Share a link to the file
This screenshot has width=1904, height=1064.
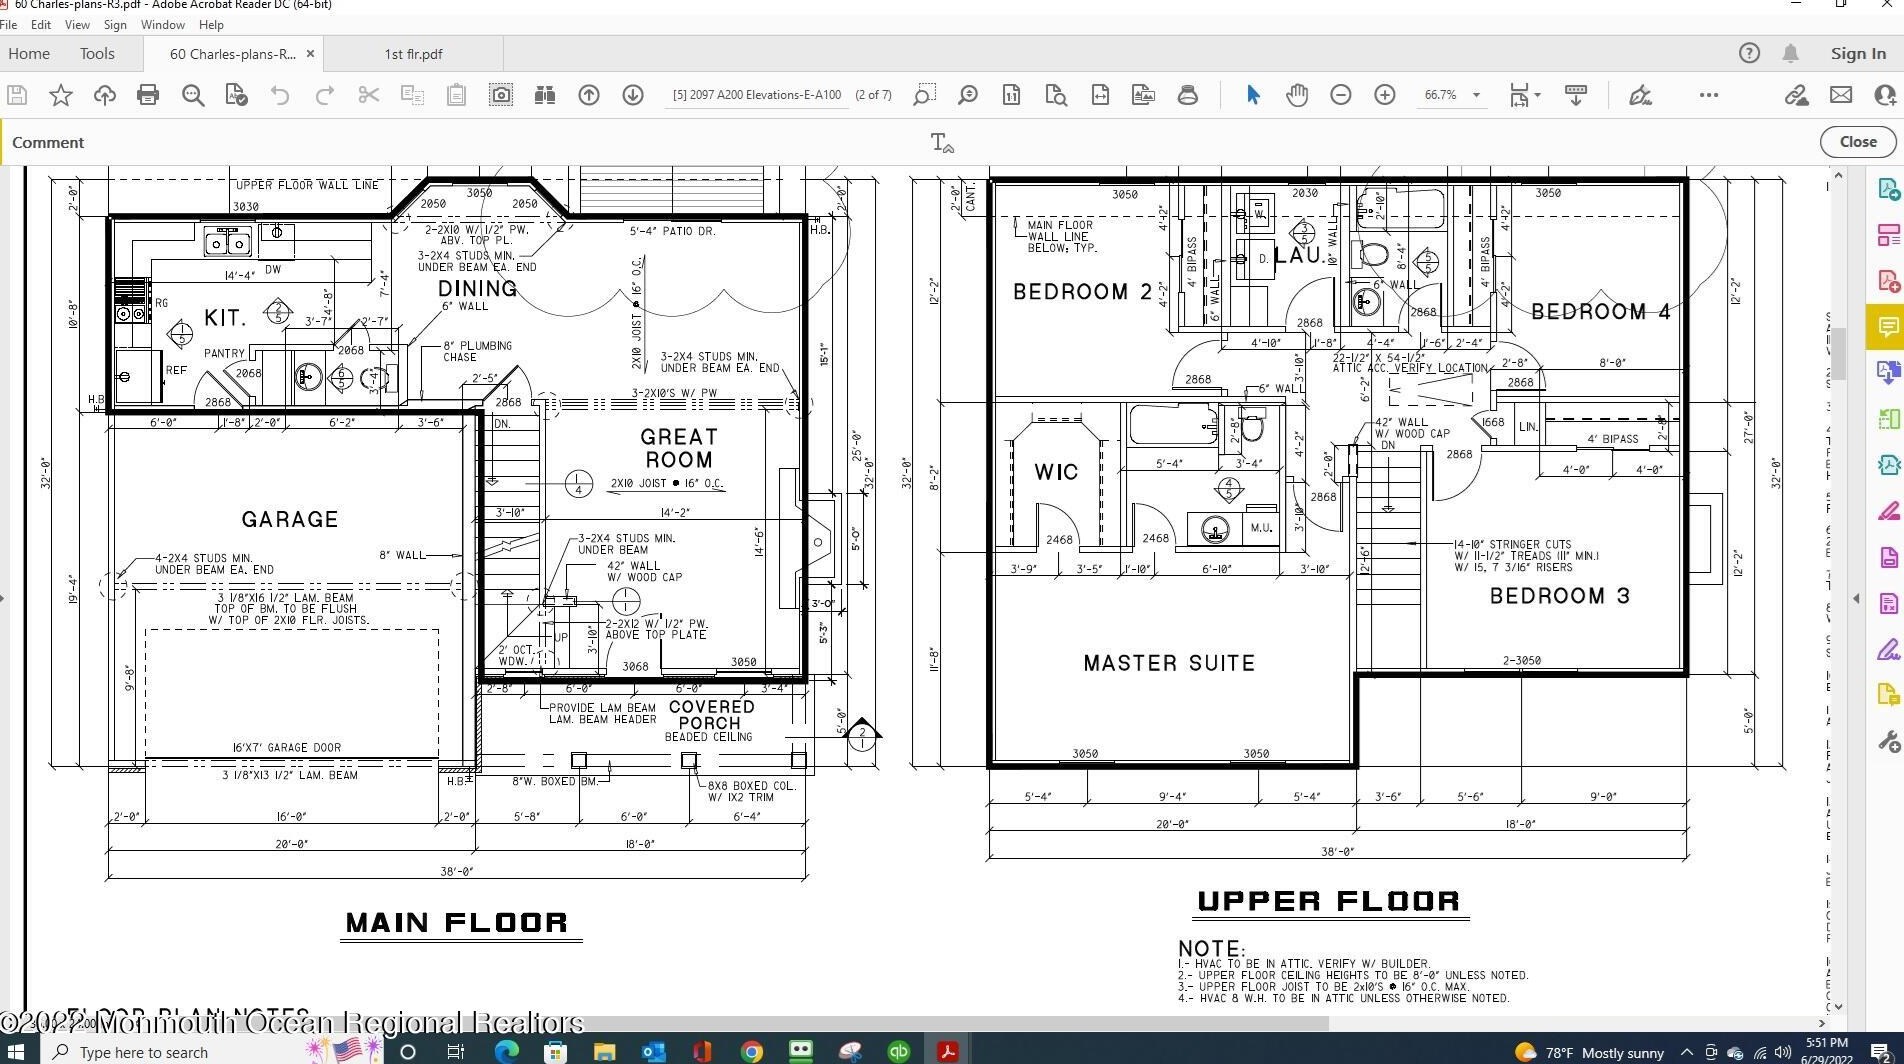click(1797, 95)
